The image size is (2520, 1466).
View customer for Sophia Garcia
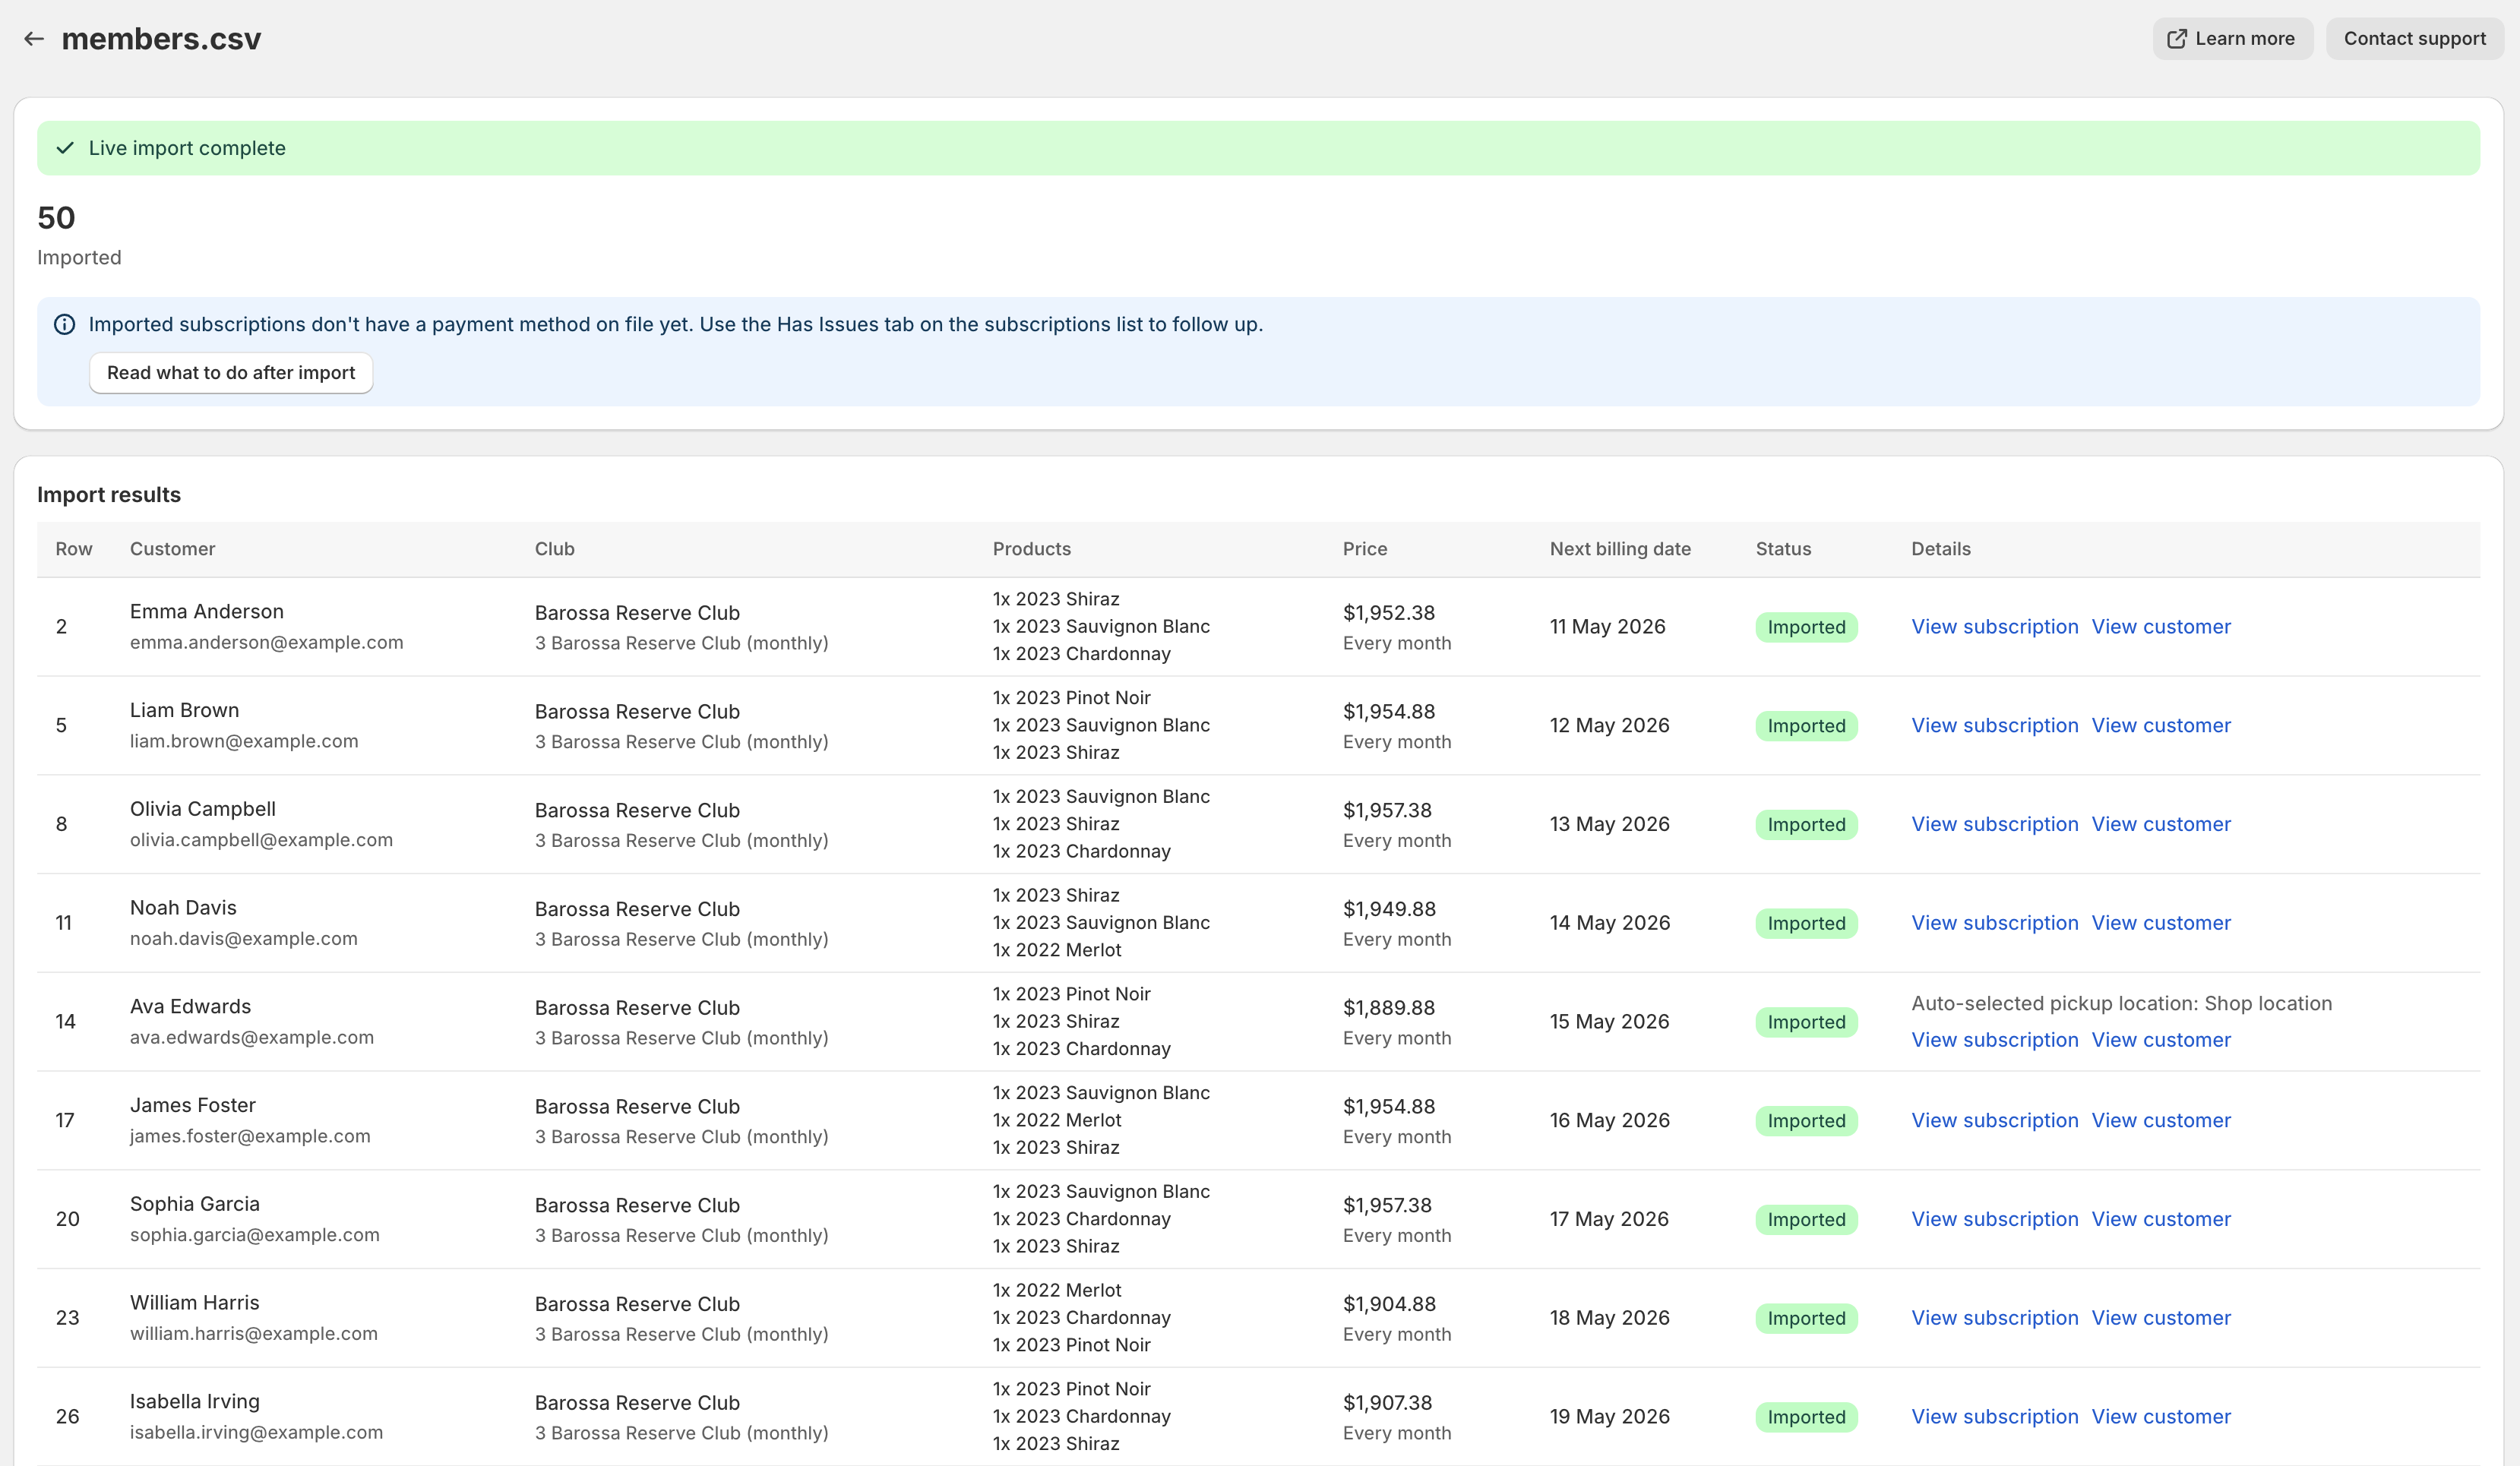coord(2161,1219)
